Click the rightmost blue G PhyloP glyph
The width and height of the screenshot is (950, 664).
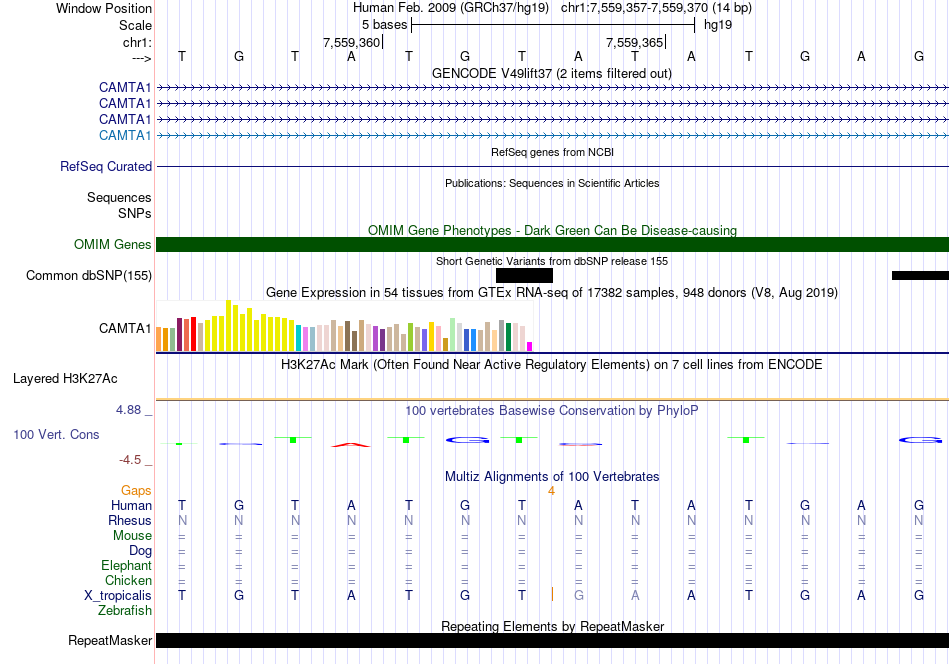point(920,440)
